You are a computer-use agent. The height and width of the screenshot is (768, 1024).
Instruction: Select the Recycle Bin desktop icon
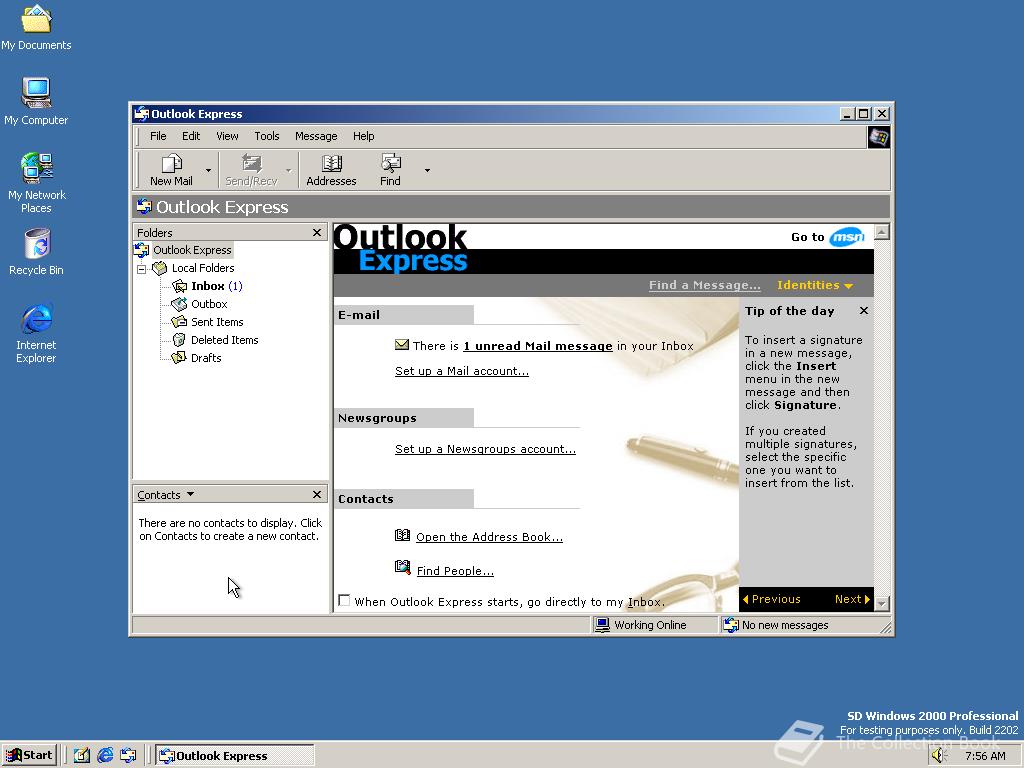[37, 244]
